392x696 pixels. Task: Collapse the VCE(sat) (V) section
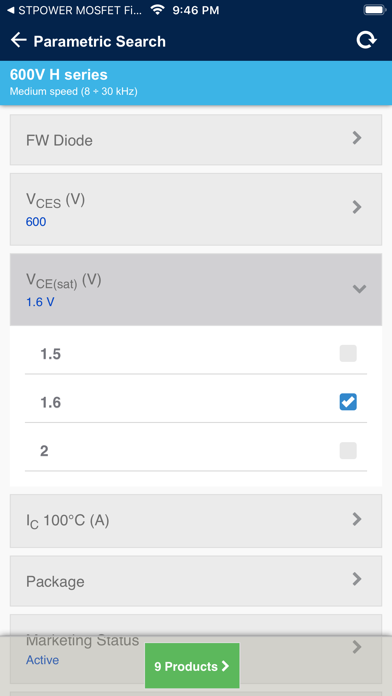tap(196, 289)
